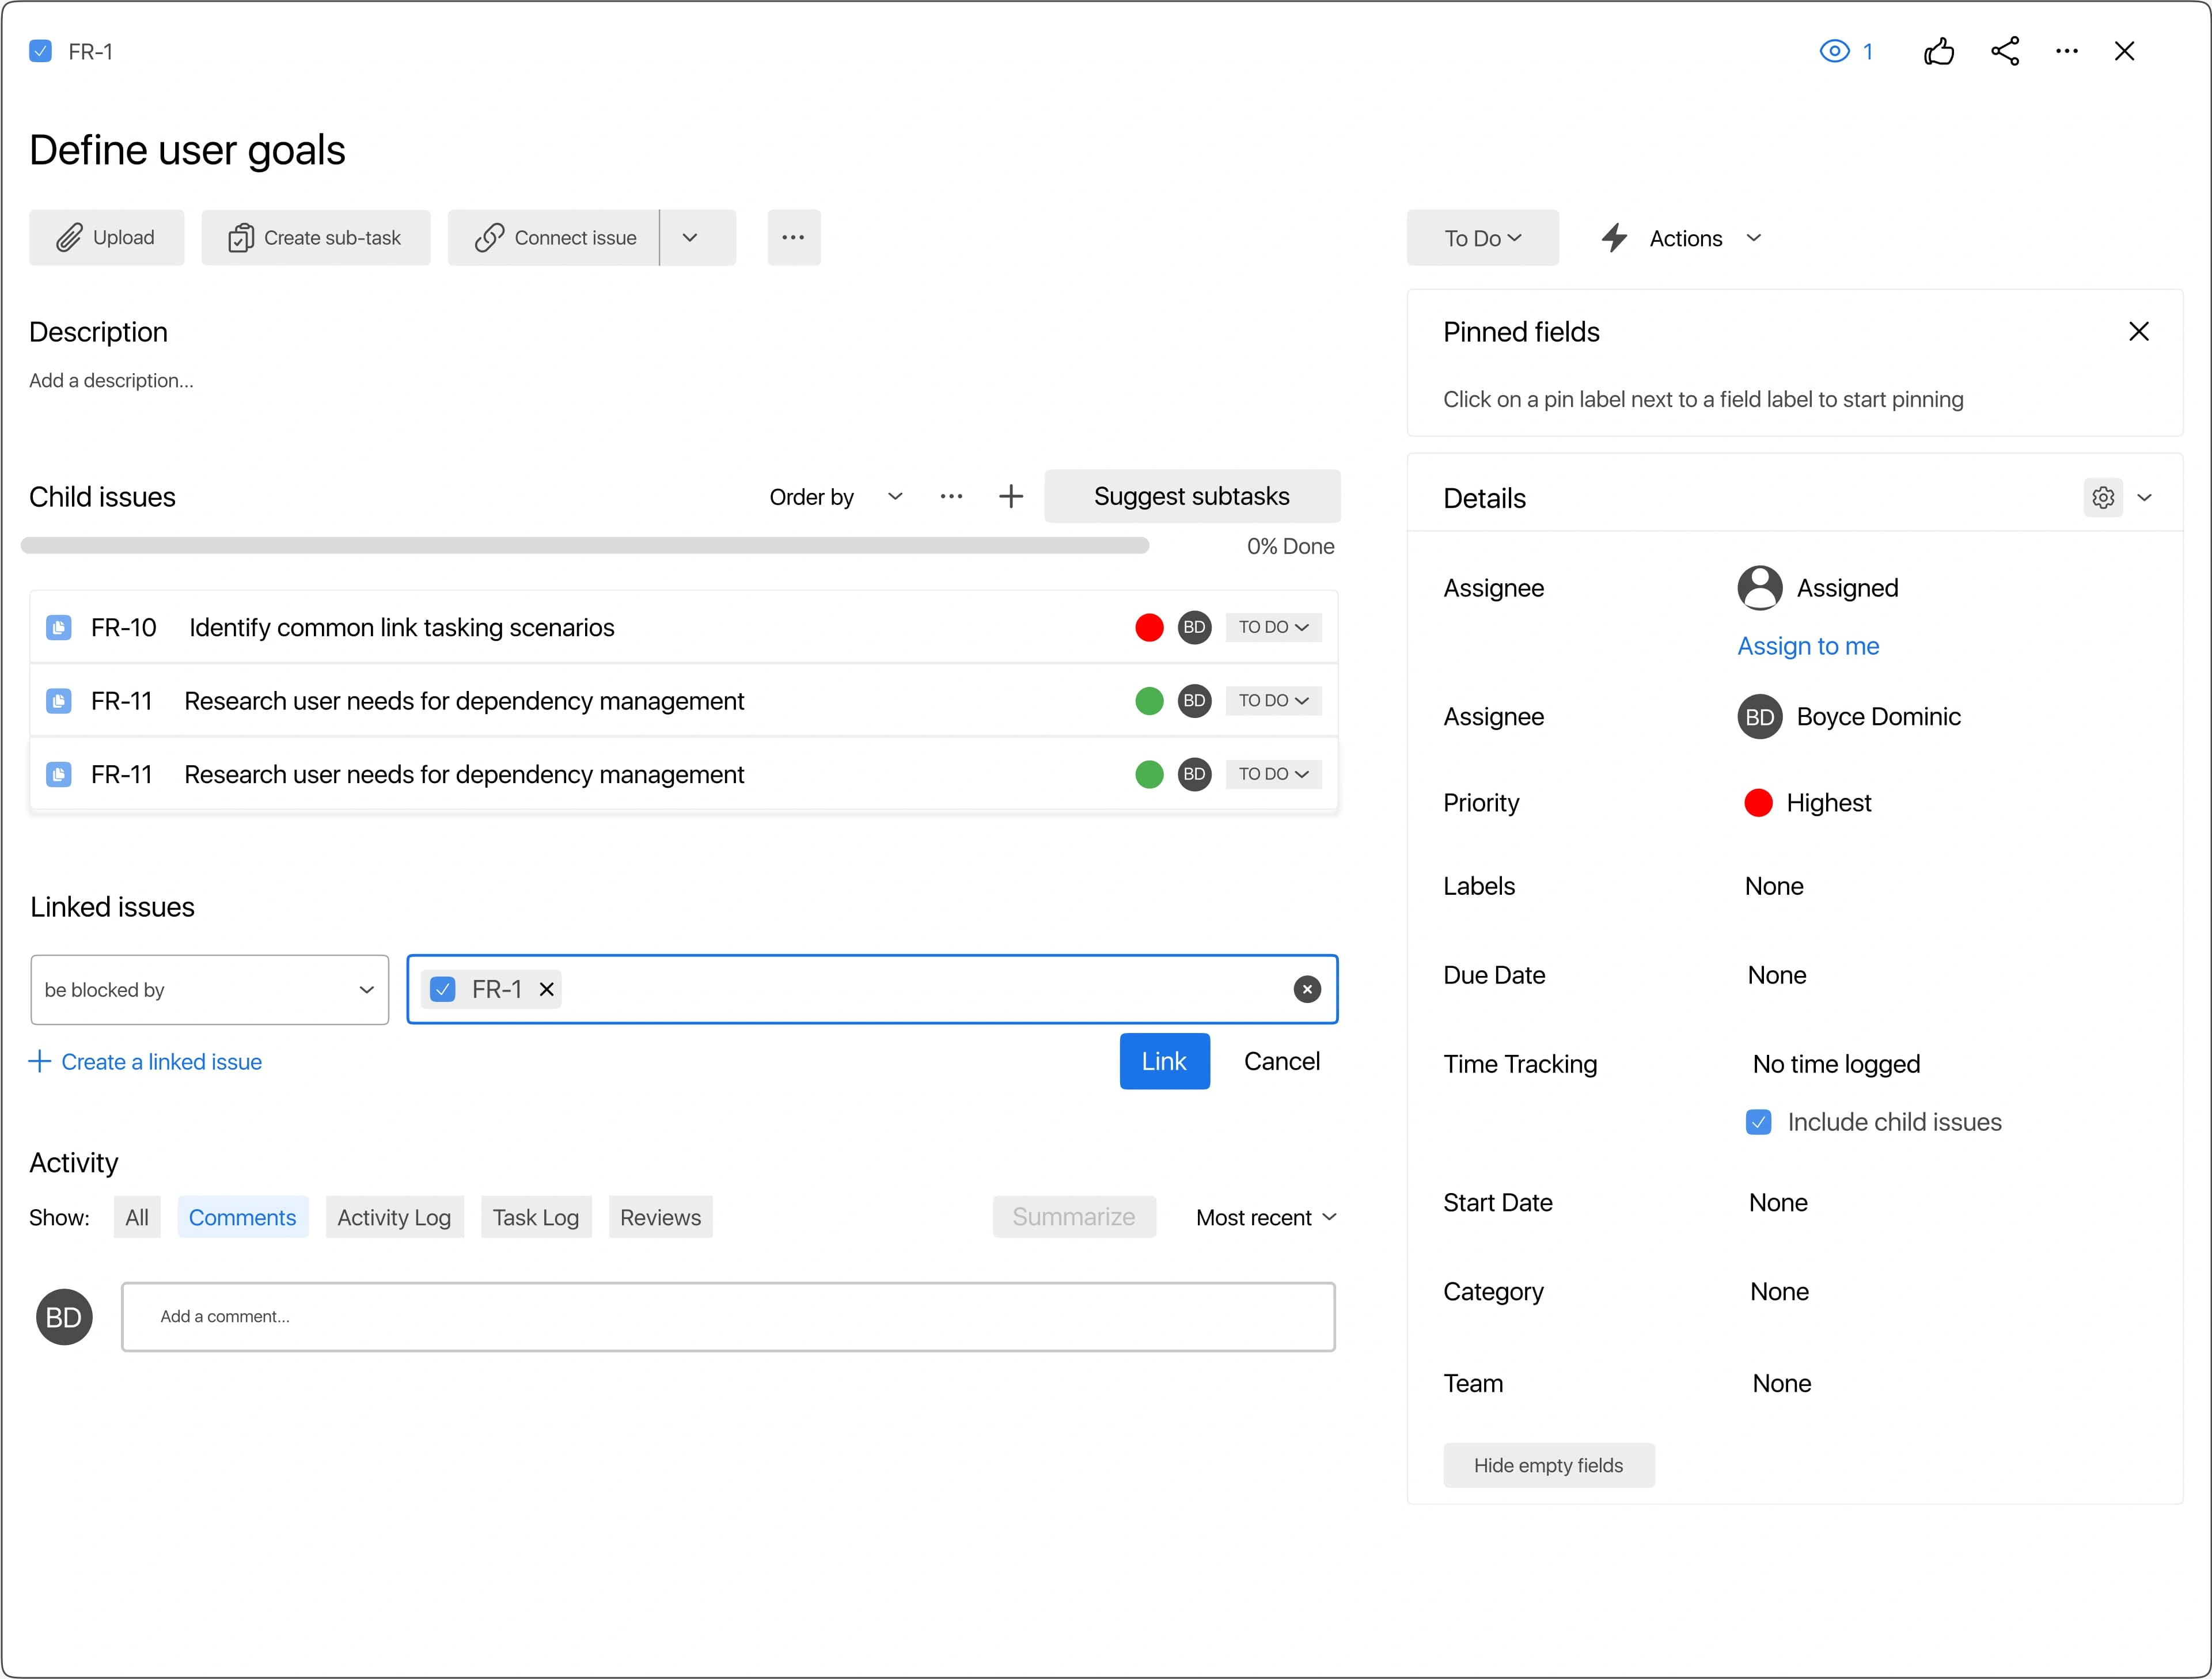Viewport: 2212px width, 1679px height.
Task: Add a child issue with plus icon
Action: (1010, 497)
